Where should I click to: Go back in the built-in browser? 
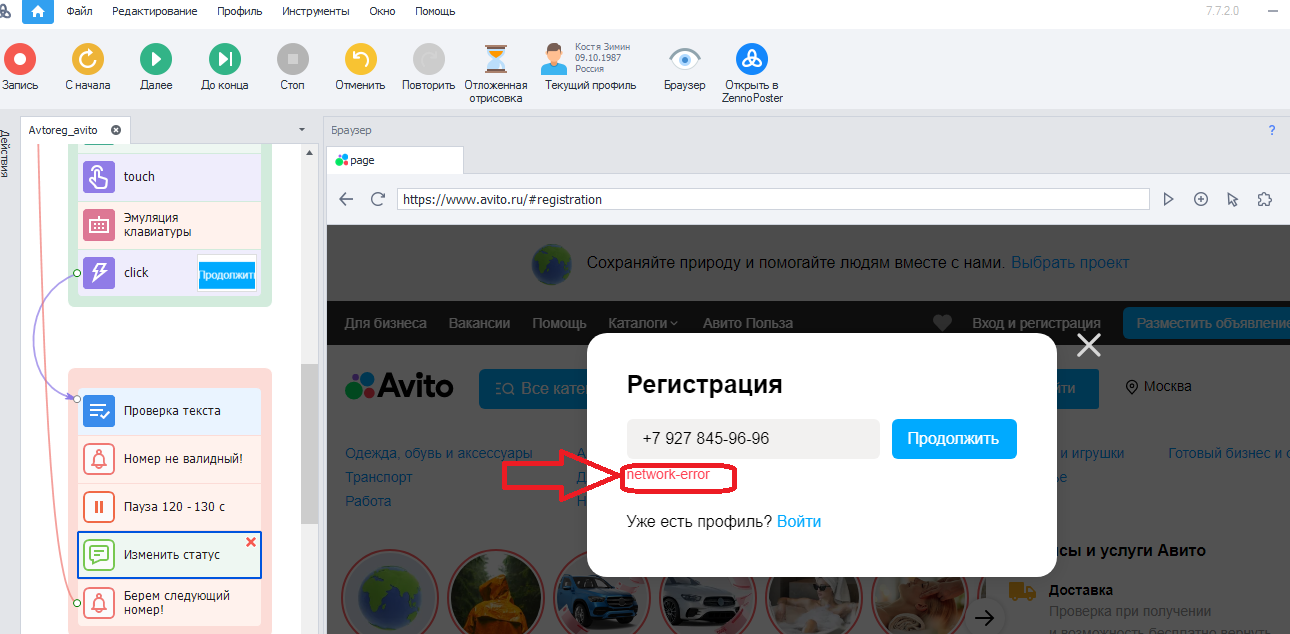point(346,199)
